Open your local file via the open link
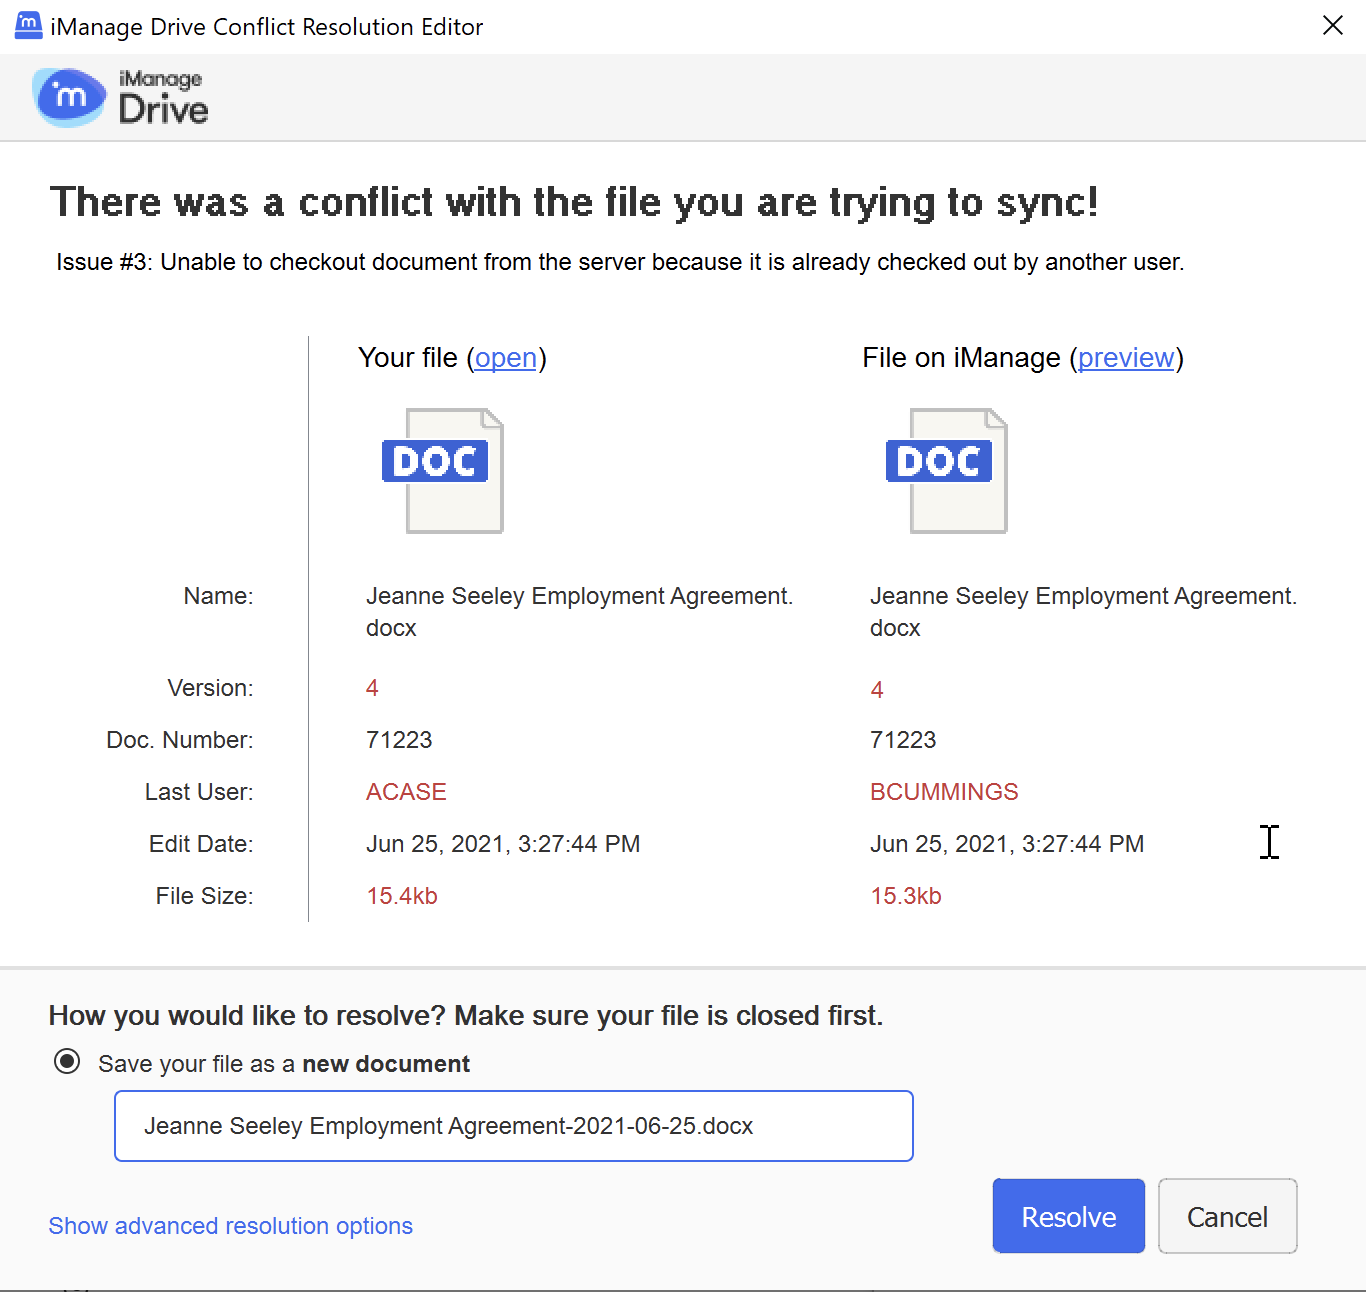The width and height of the screenshot is (1366, 1292). (x=505, y=357)
